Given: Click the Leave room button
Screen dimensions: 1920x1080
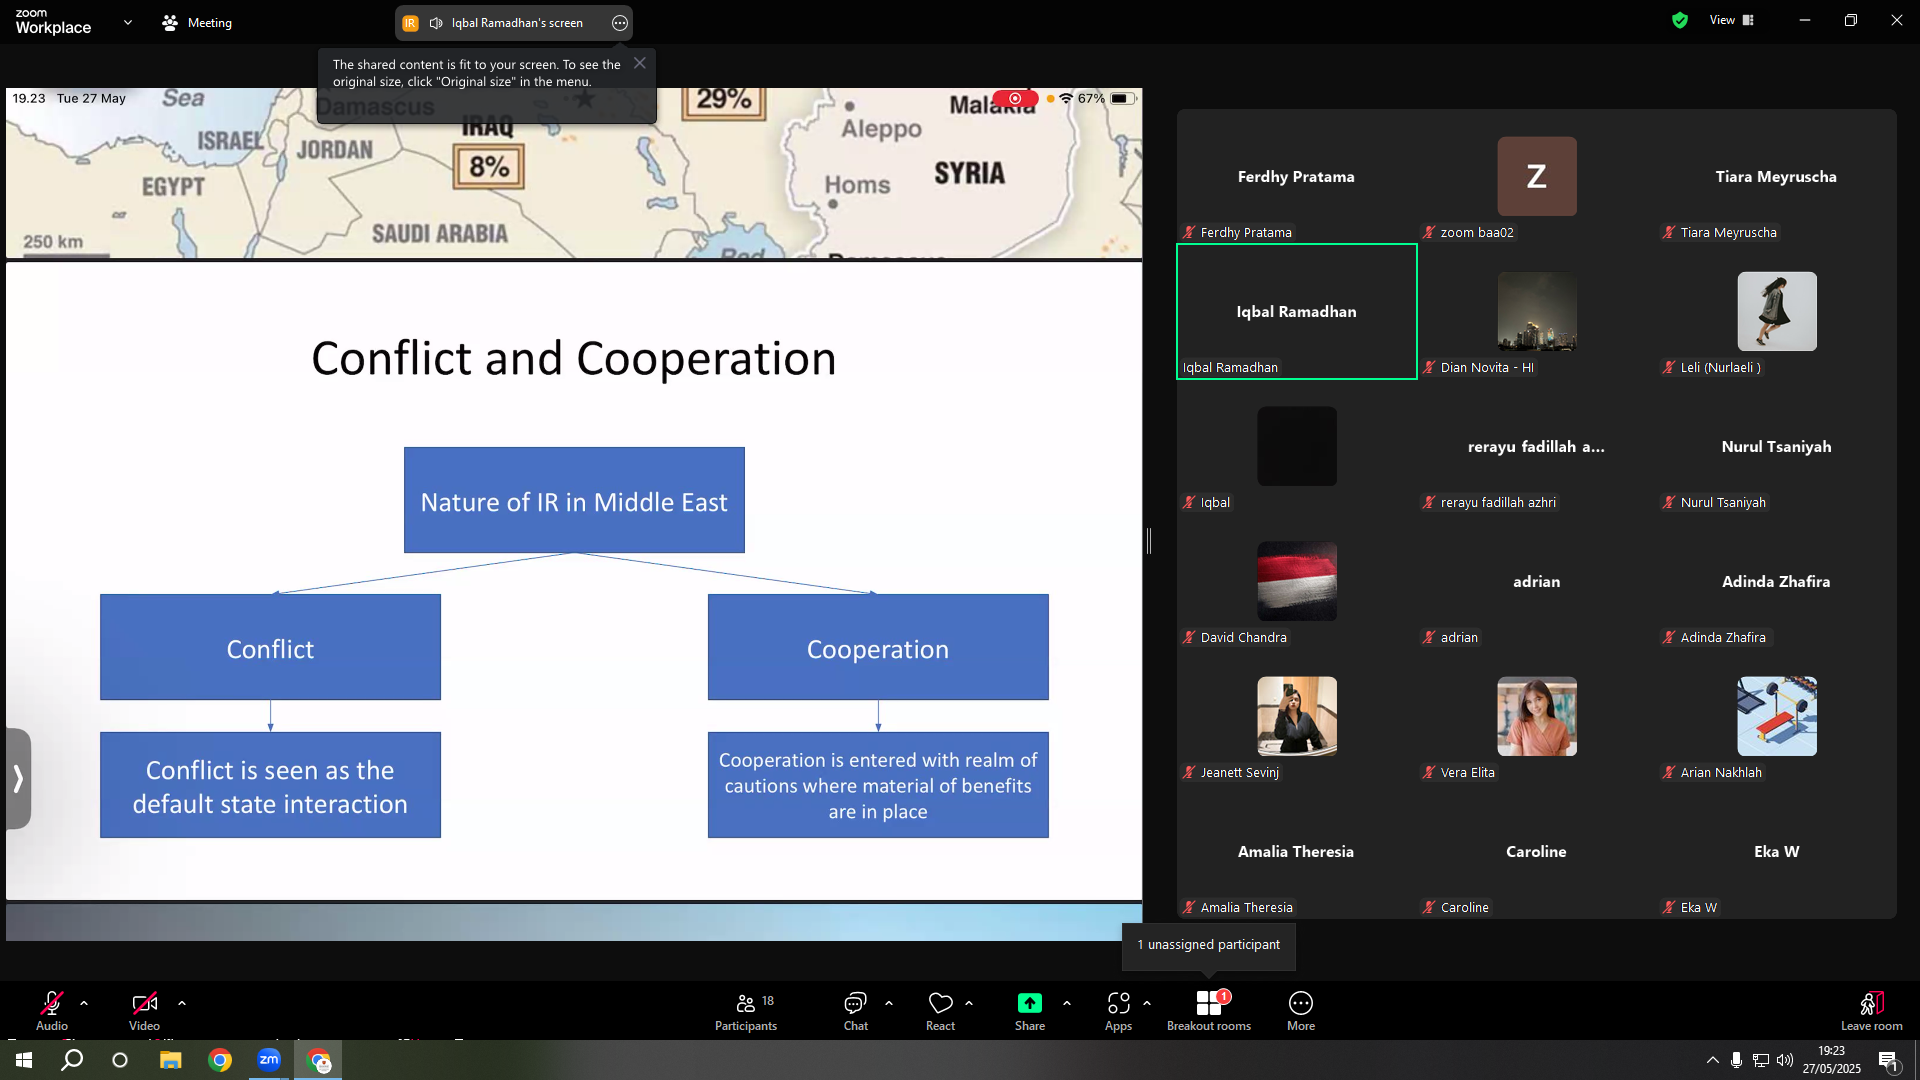Looking at the screenshot, I should tap(1872, 1011).
